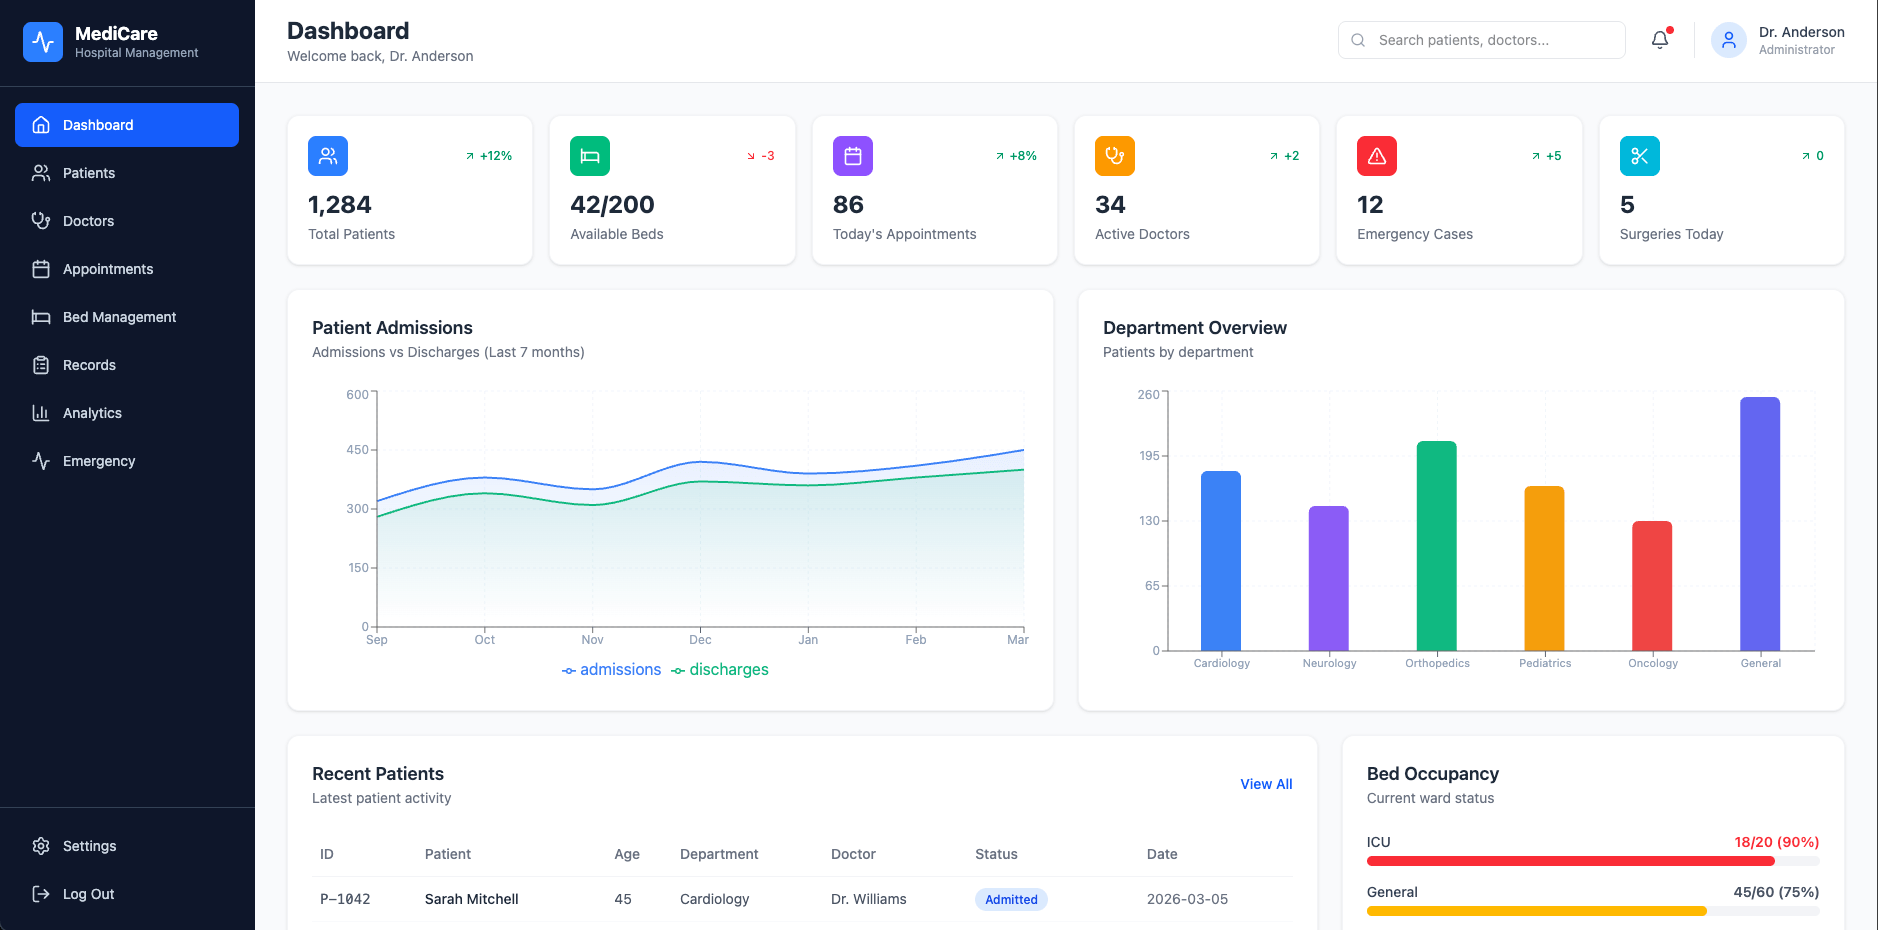The width and height of the screenshot is (1878, 930).
Task: Click the Cardiology blue bar
Action: [1221, 561]
